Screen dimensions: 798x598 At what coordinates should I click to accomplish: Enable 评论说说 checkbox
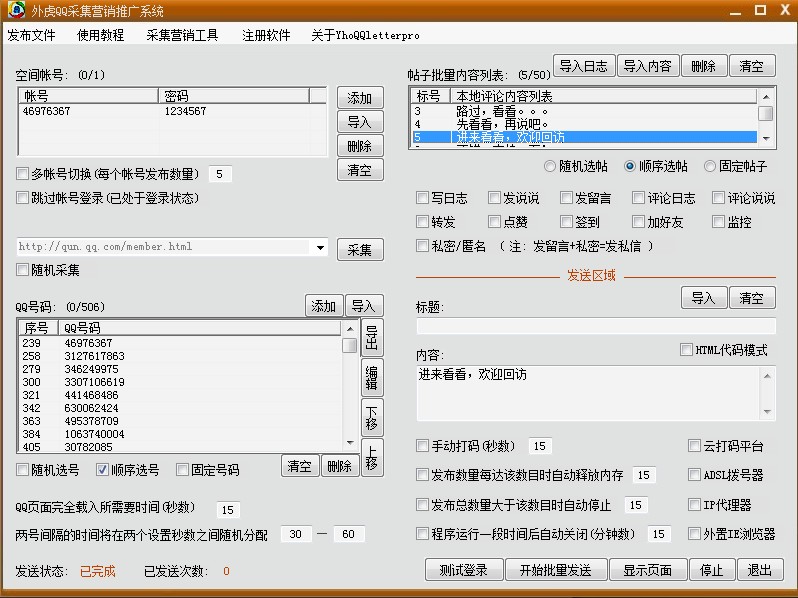point(718,197)
